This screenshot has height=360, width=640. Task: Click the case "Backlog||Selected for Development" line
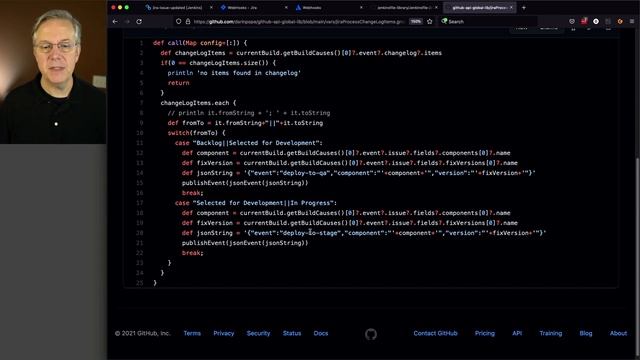click(249, 143)
